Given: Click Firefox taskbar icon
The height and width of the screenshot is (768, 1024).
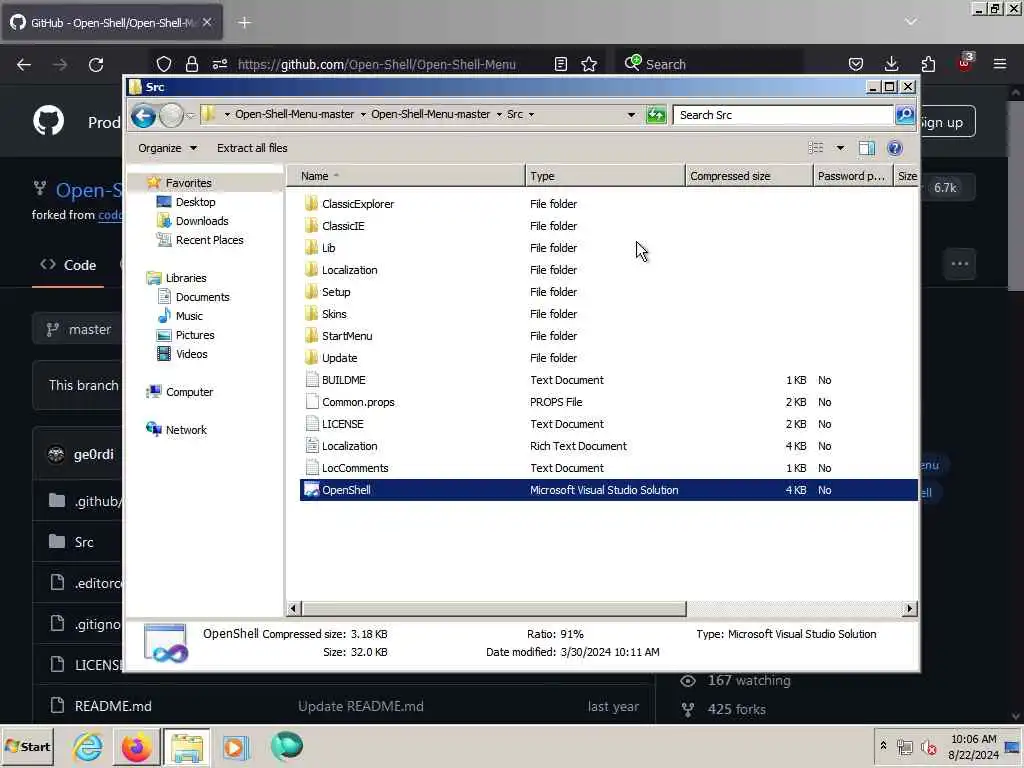Looking at the screenshot, I should click(136, 746).
